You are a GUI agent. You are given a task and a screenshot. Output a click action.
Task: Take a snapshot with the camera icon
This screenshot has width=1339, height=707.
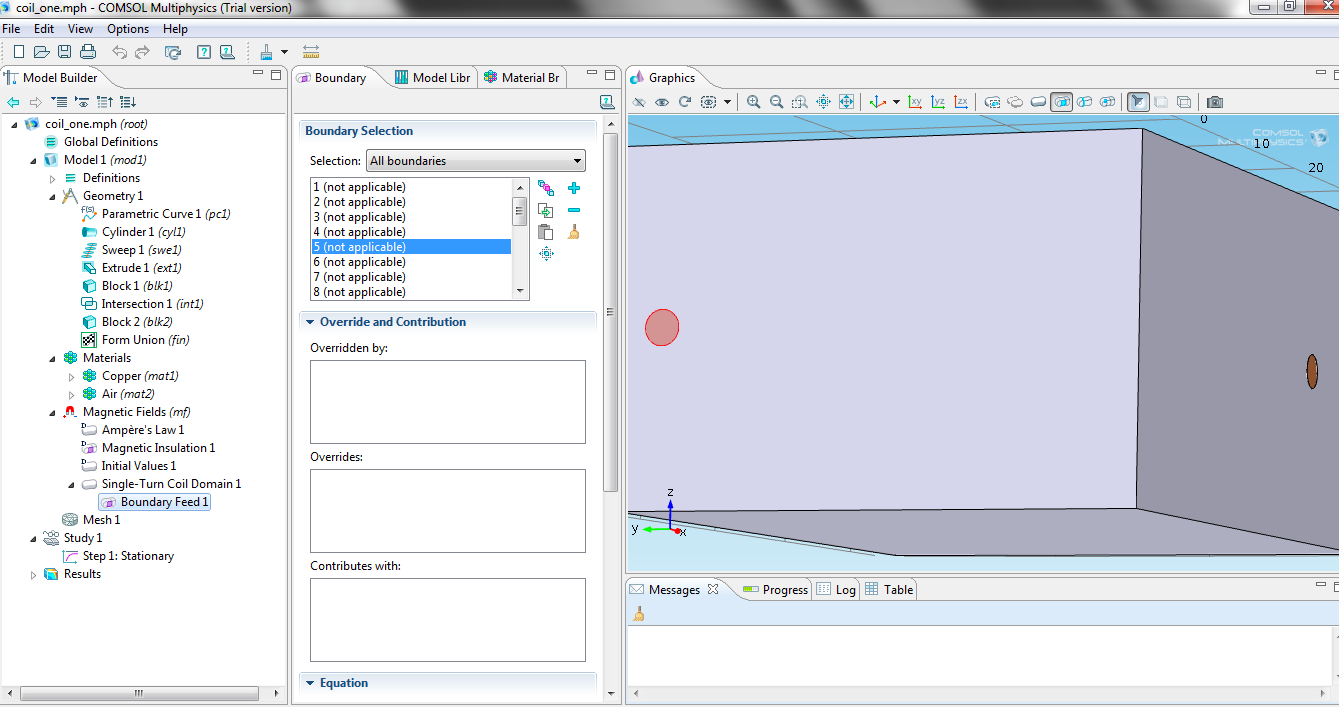point(1214,102)
